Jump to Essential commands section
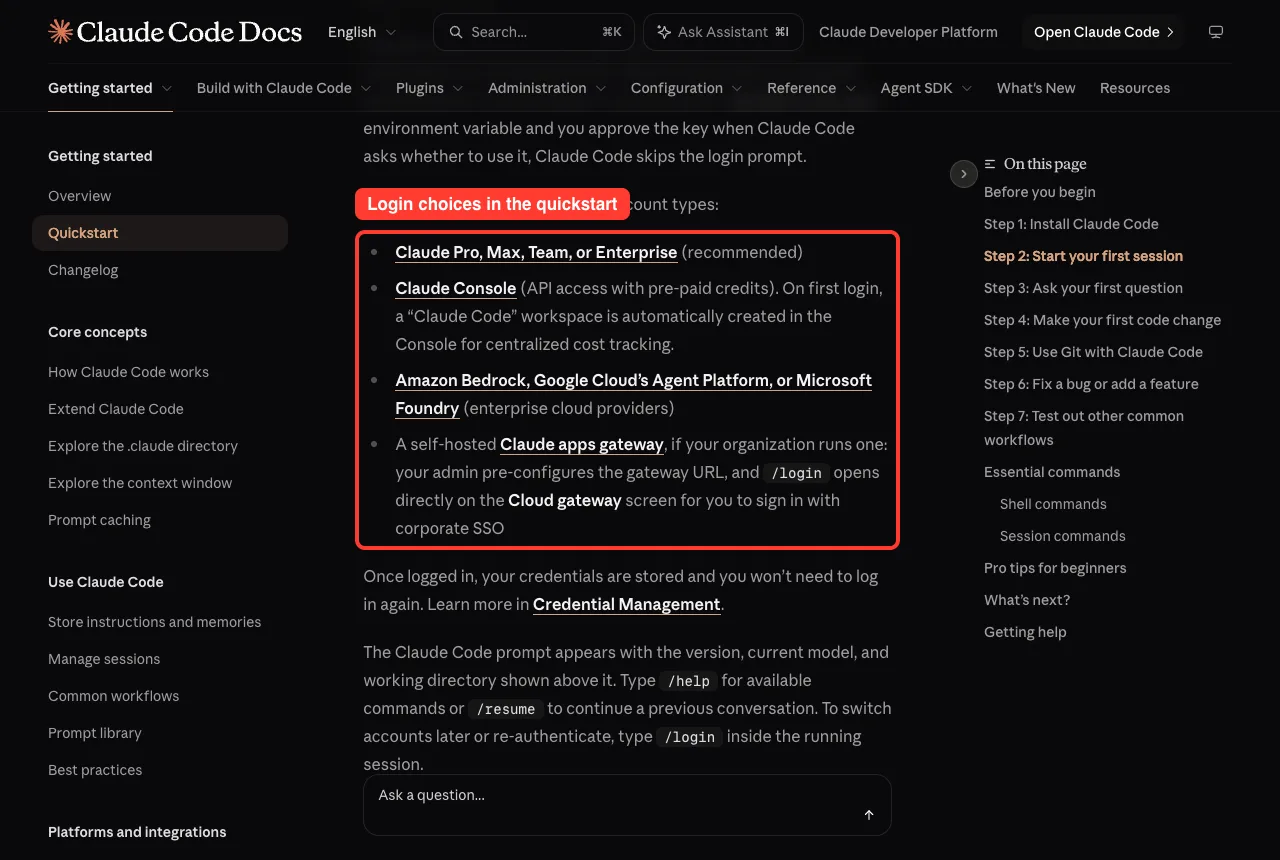Viewport: 1280px width, 860px height. pyautogui.click(x=1052, y=472)
